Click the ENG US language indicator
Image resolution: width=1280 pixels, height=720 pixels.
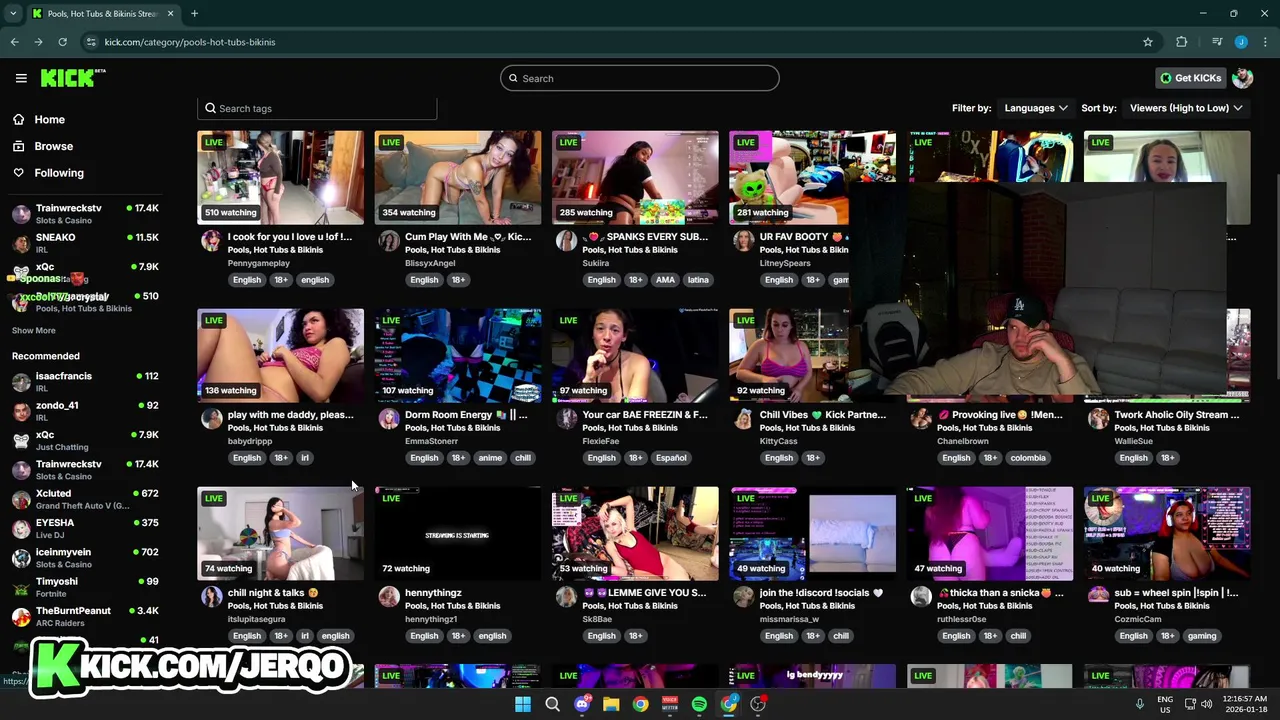coord(1165,704)
